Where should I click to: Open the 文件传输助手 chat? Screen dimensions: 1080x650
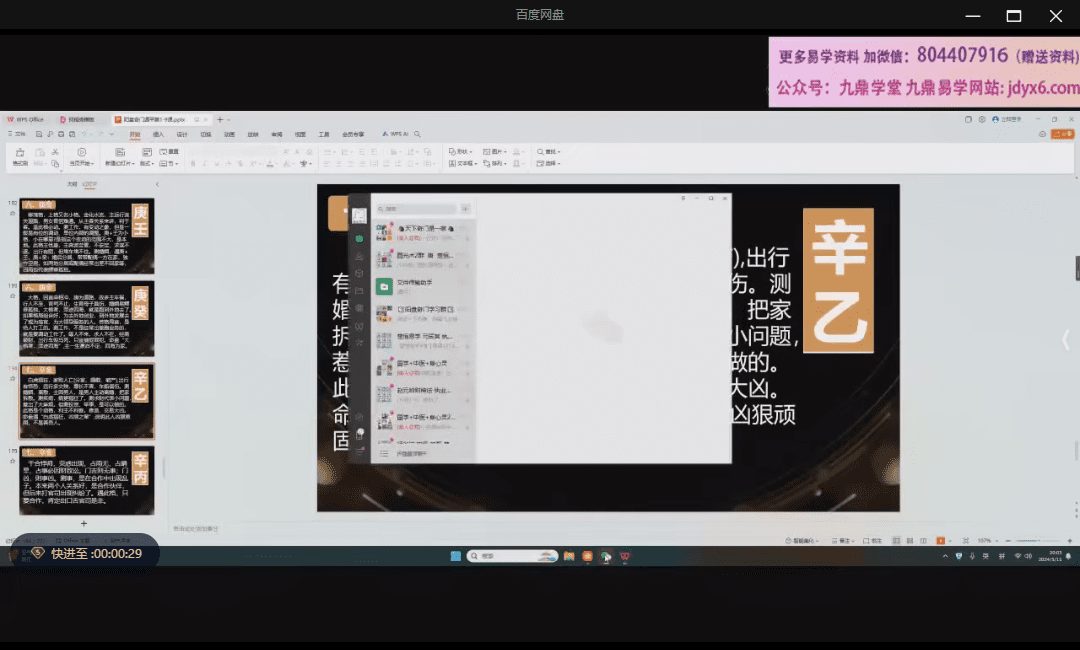point(415,286)
